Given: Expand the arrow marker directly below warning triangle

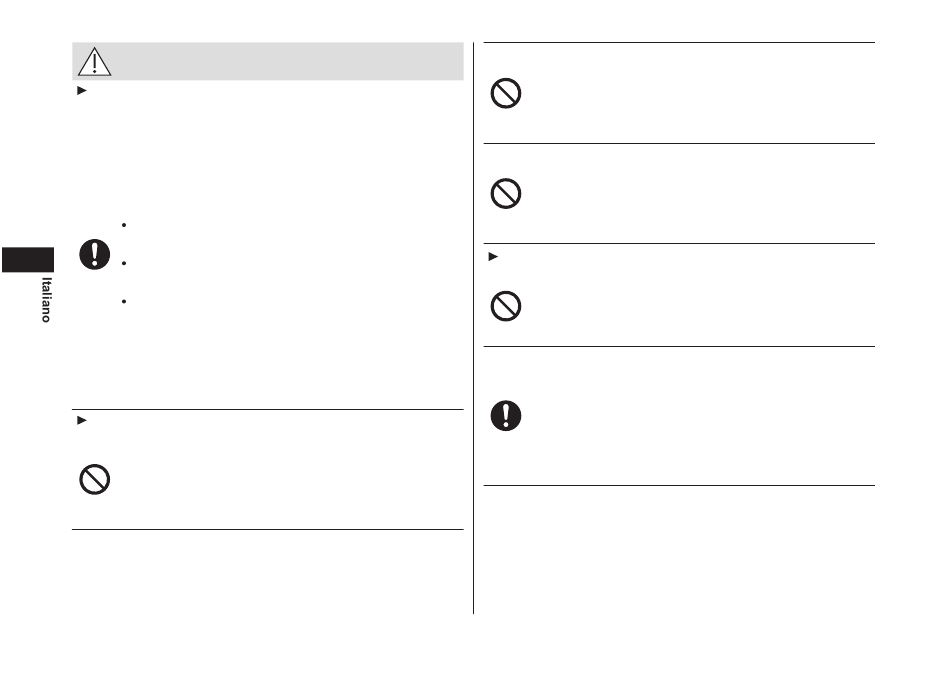Looking at the screenshot, I should click(x=82, y=91).
